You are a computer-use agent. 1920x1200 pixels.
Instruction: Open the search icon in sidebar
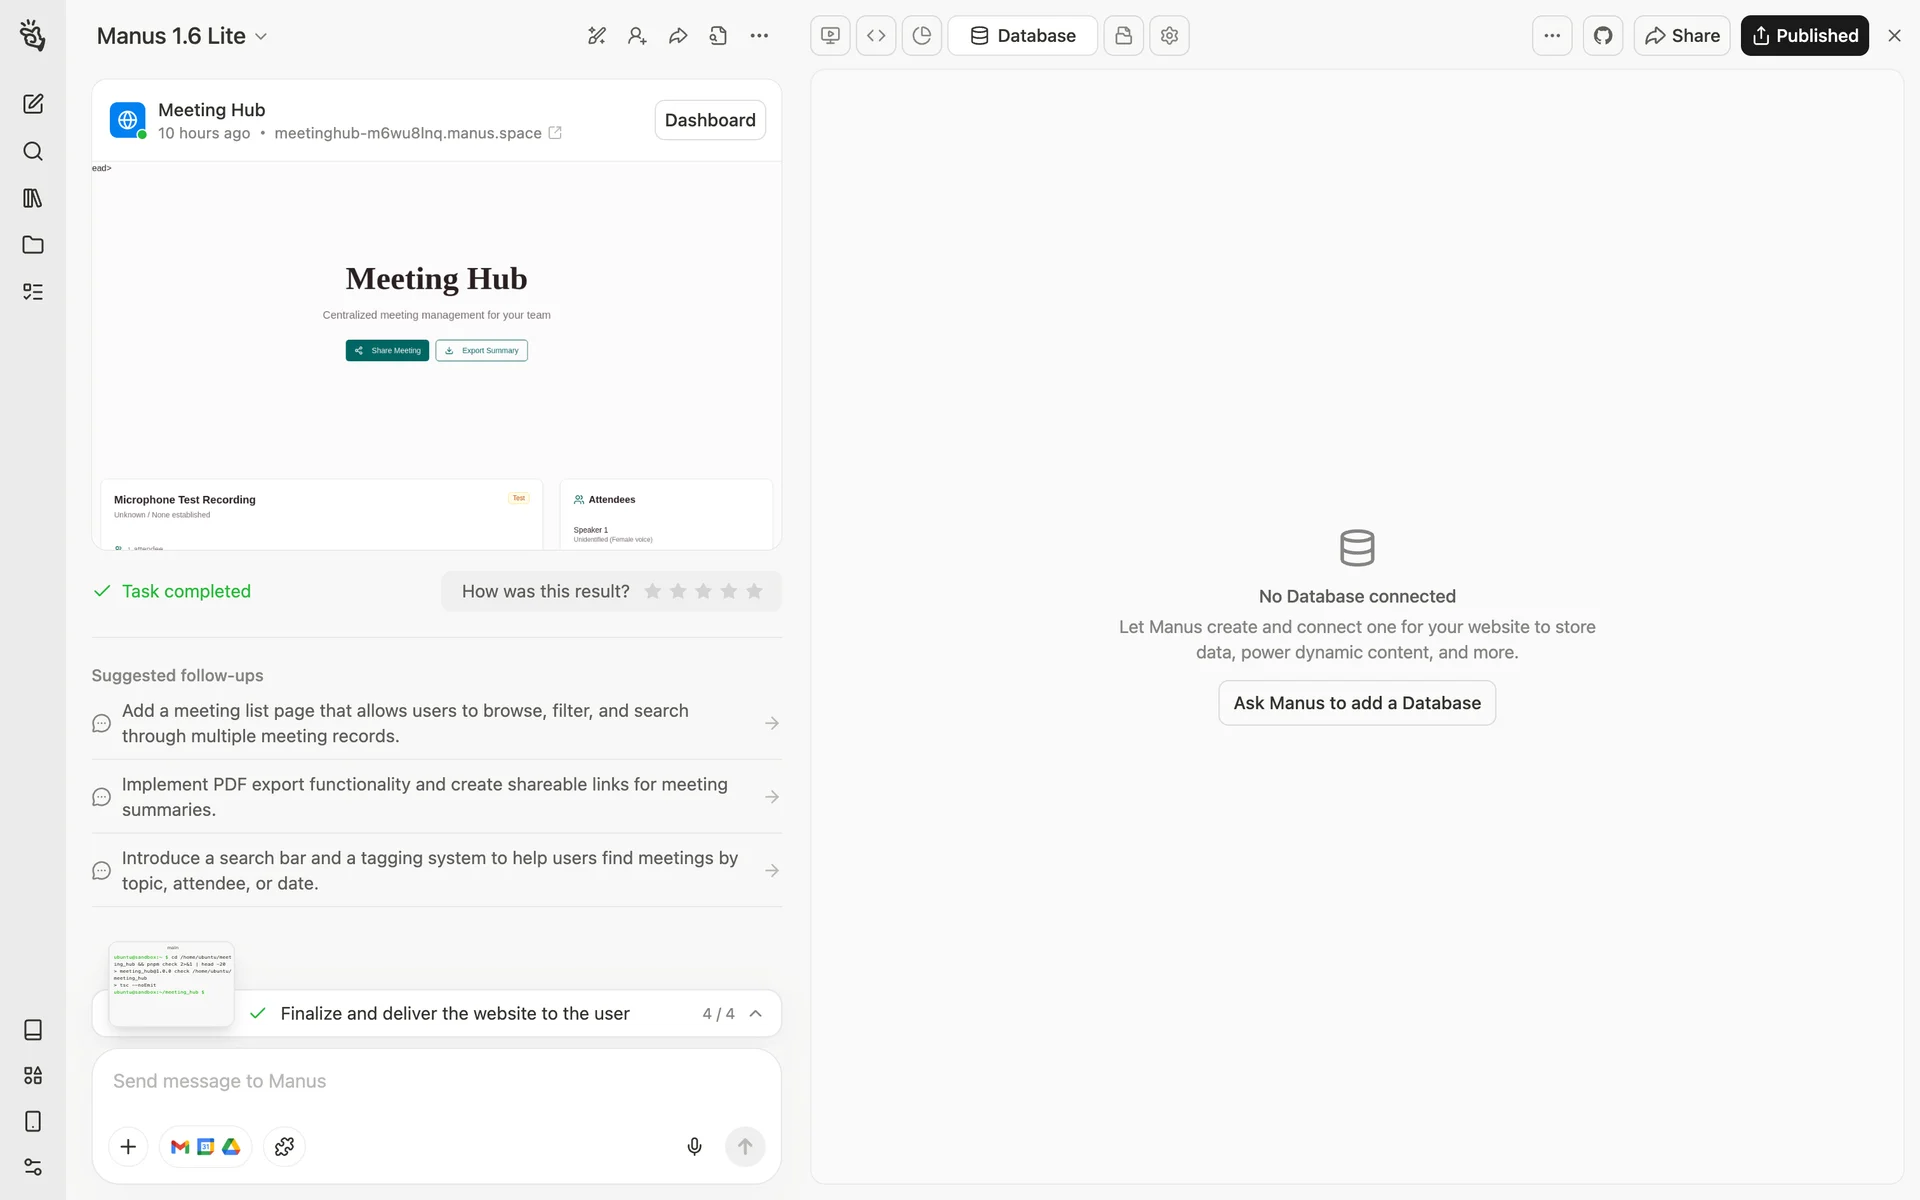pyautogui.click(x=33, y=151)
